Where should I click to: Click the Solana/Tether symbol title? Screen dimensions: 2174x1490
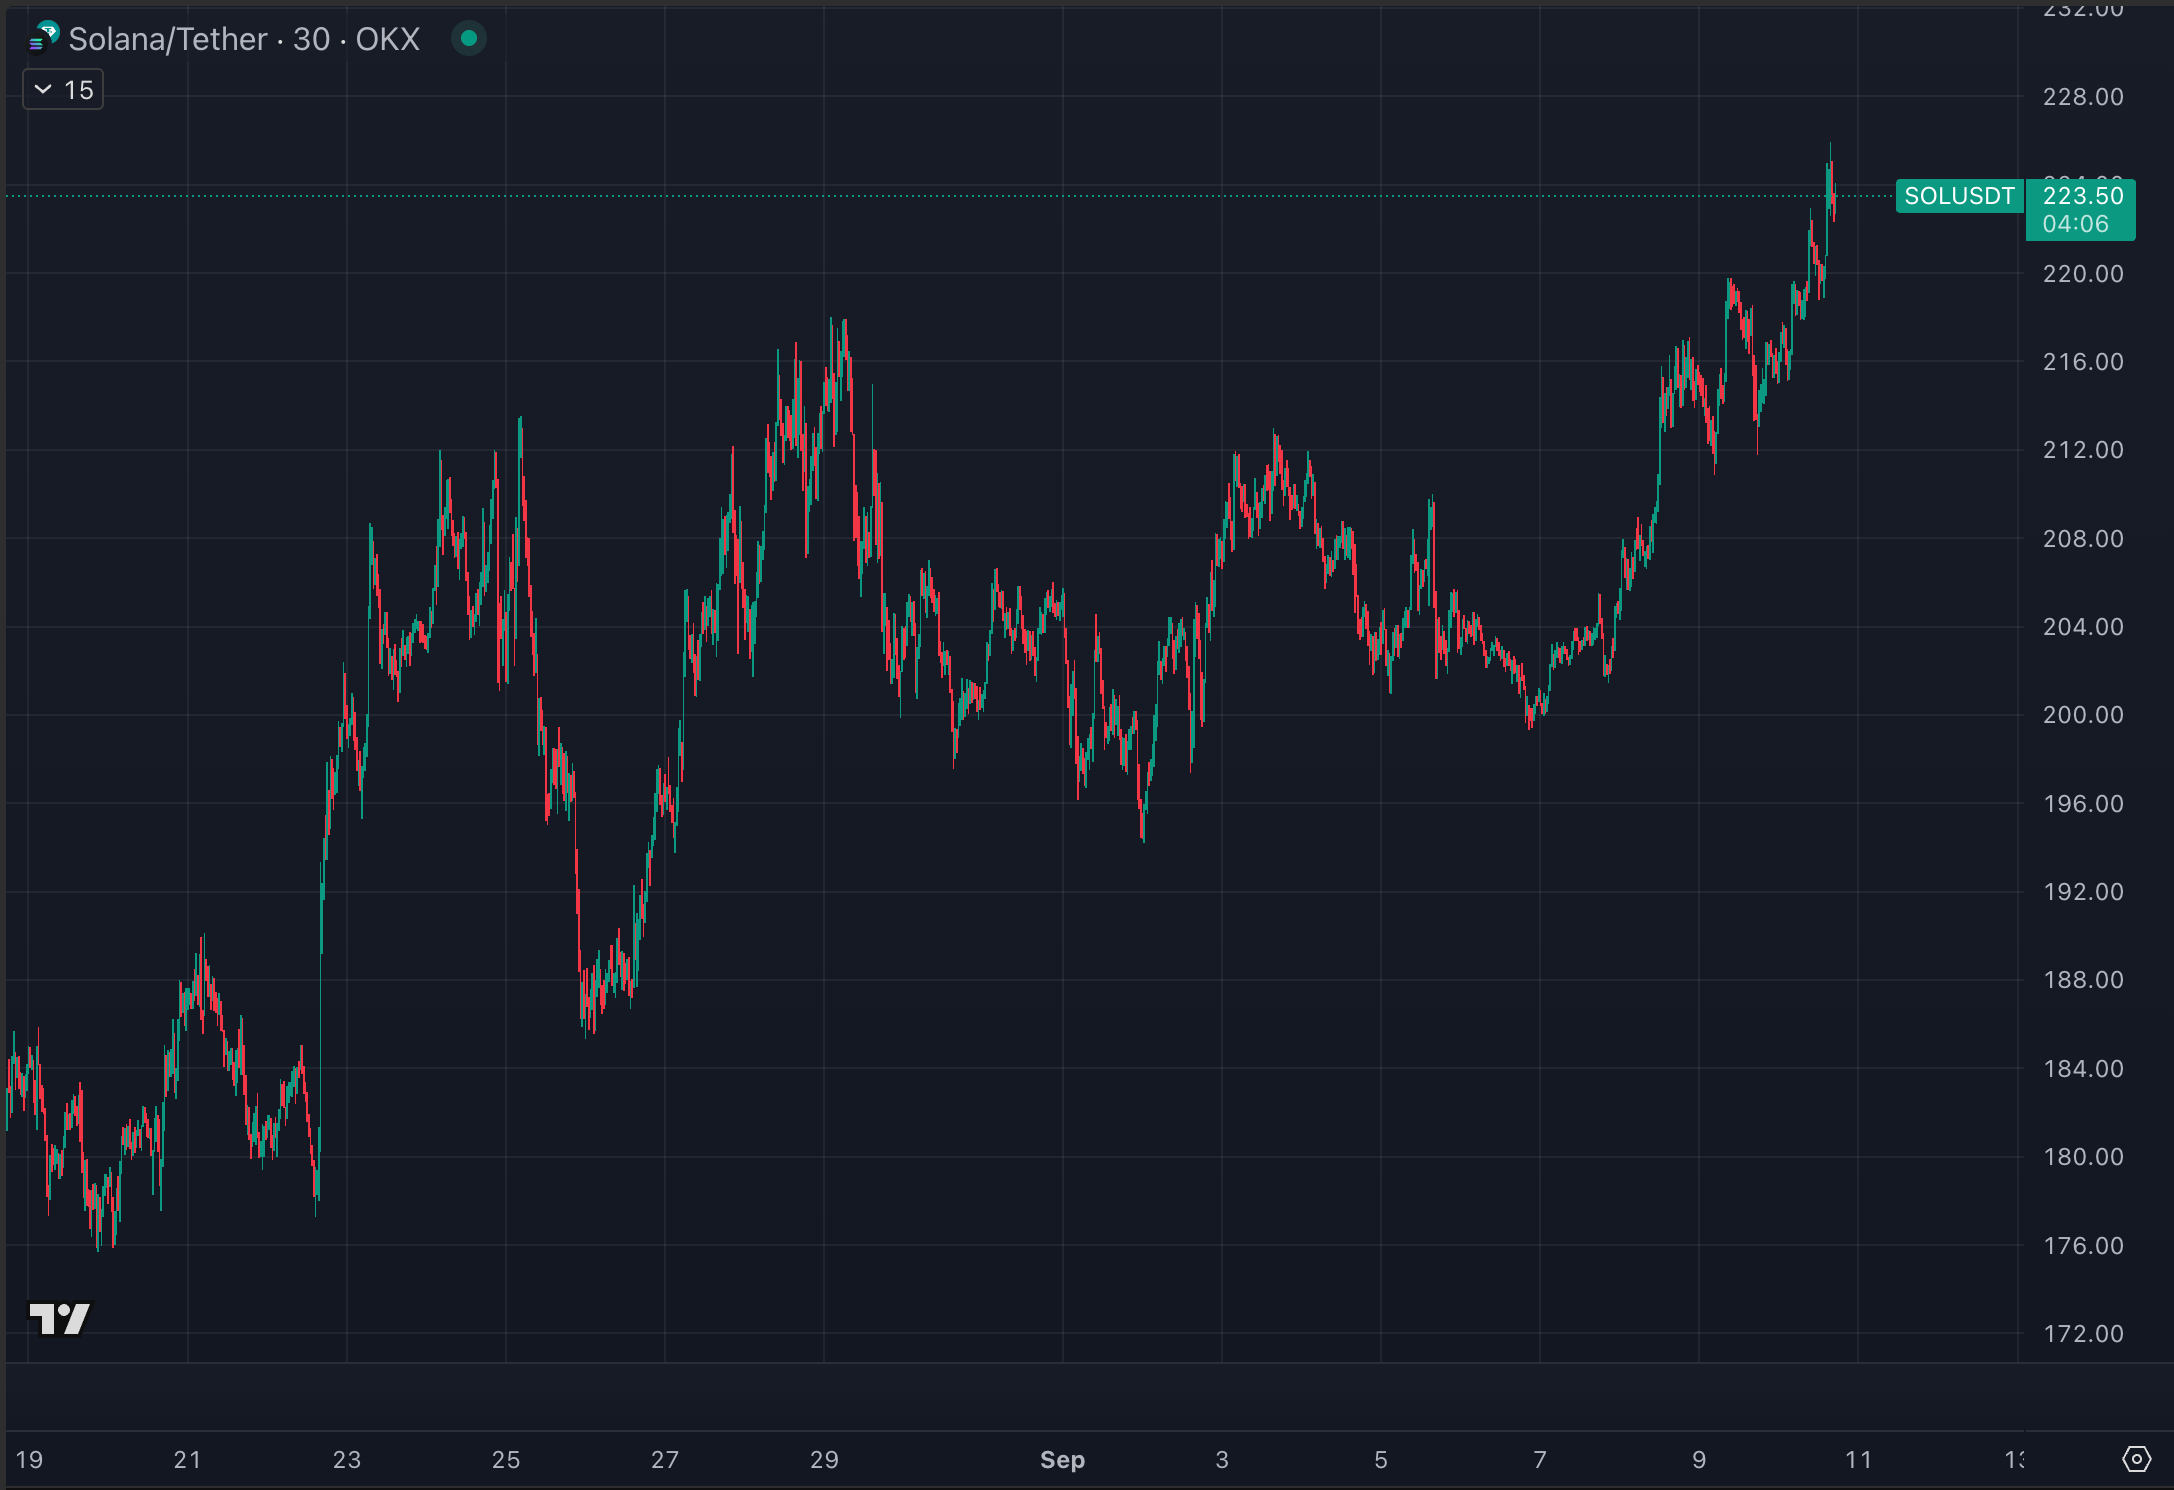168,39
